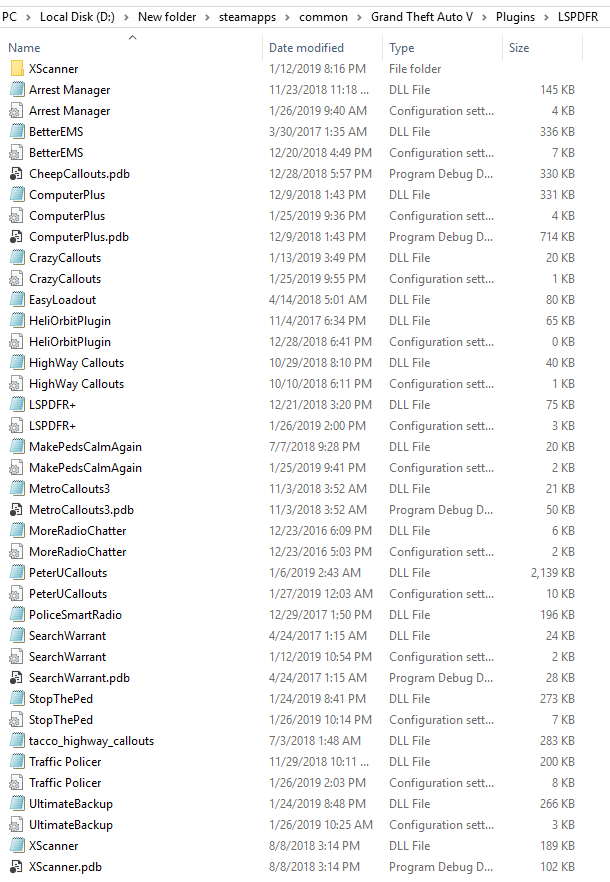610x882 pixels.
Task: Select the HeliOrbitPlugin DLL file icon
Action: coord(17,321)
